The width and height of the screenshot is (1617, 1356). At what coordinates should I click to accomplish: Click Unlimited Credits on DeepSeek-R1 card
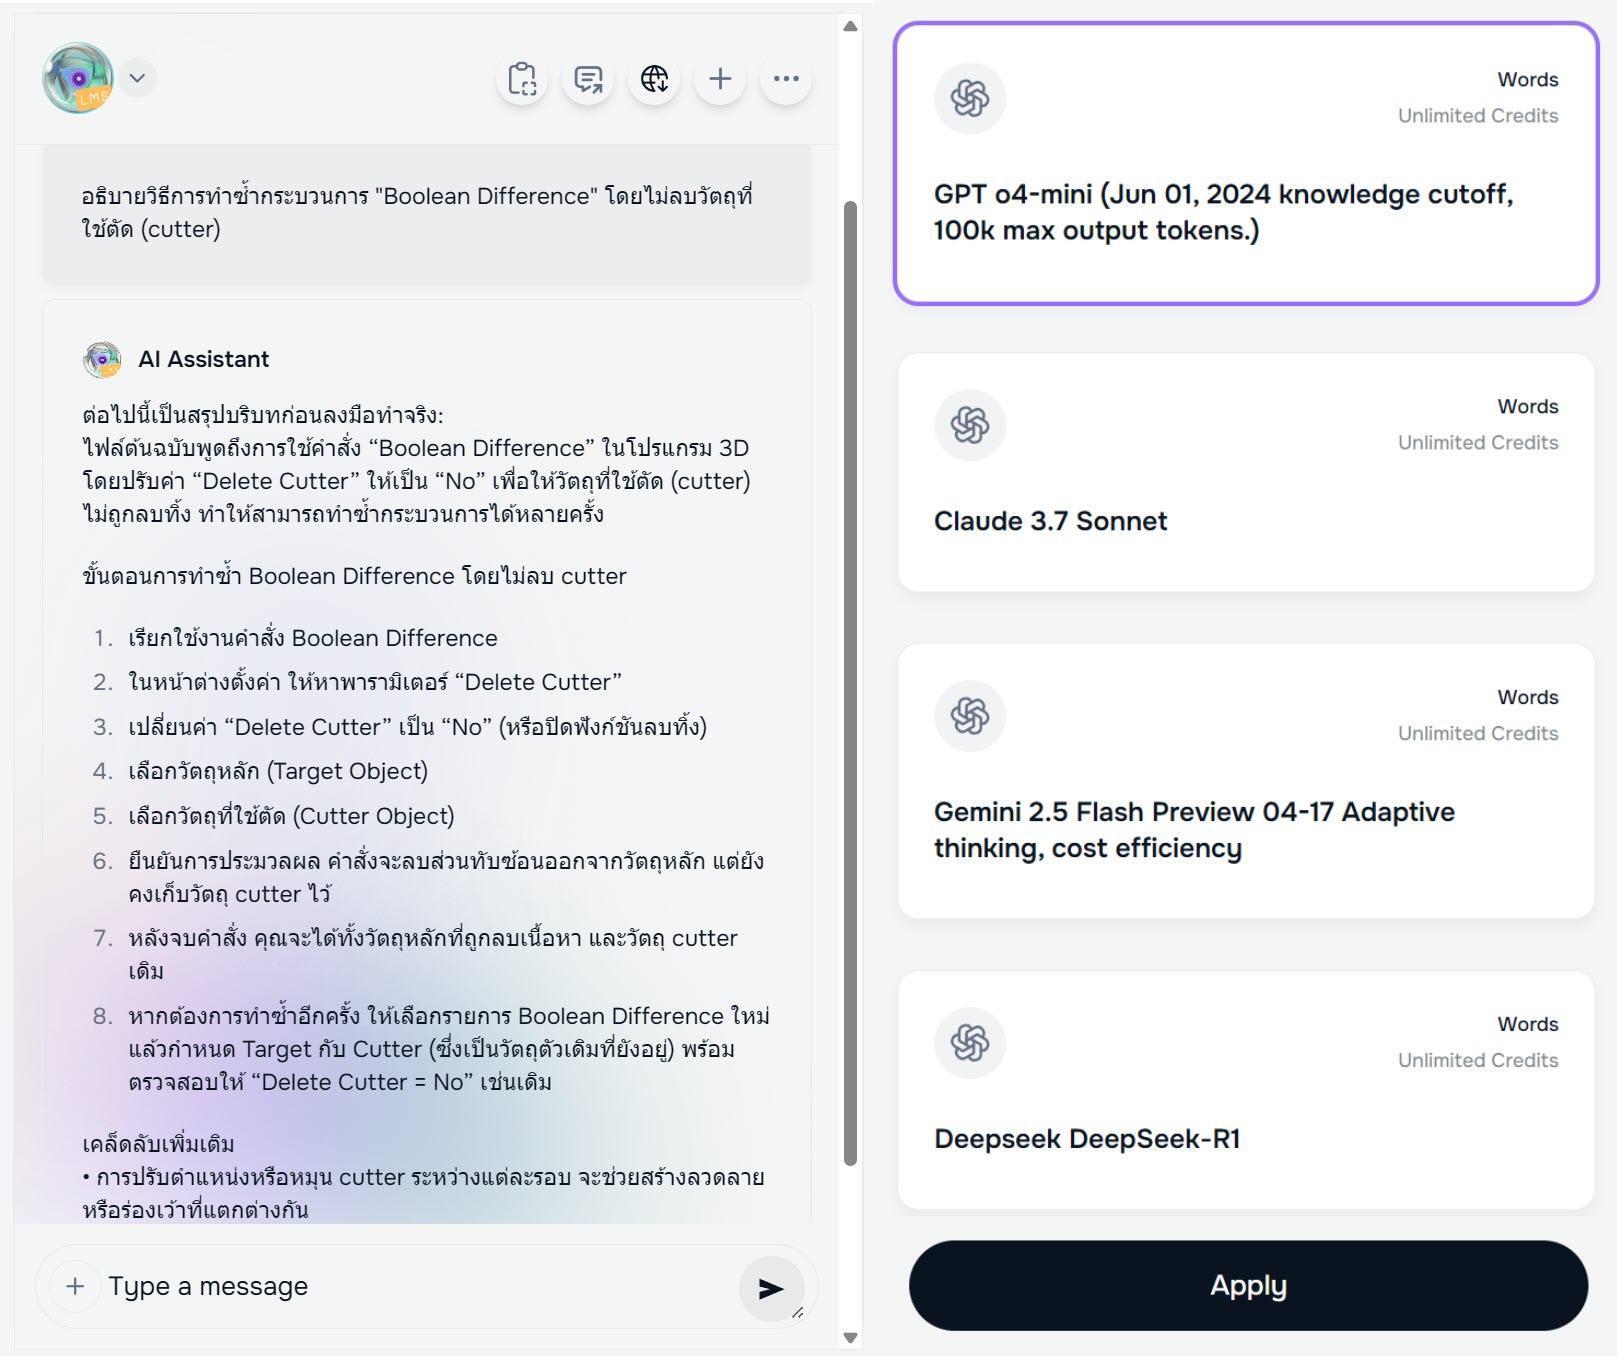(x=1478, y=1061)
